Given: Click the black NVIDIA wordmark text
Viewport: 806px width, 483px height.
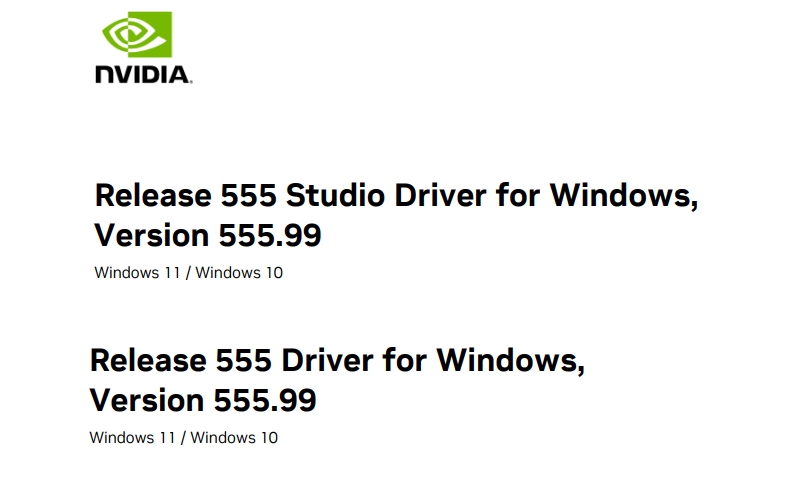Looking at the screenshot, I should coord(144,75).
